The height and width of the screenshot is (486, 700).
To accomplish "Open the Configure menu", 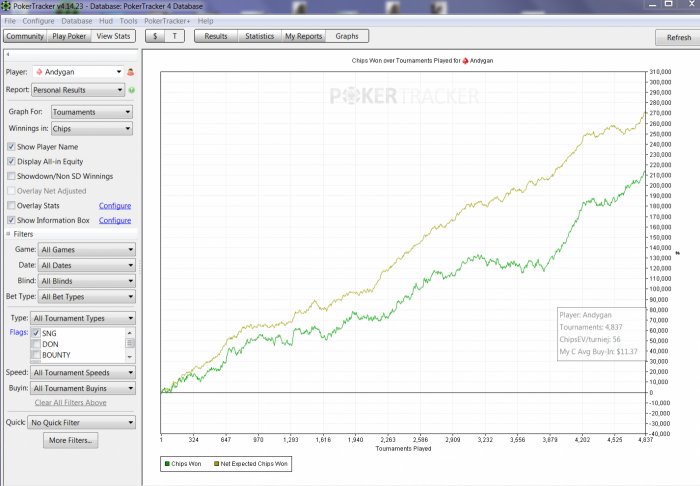I will click(x=38, y=21).
